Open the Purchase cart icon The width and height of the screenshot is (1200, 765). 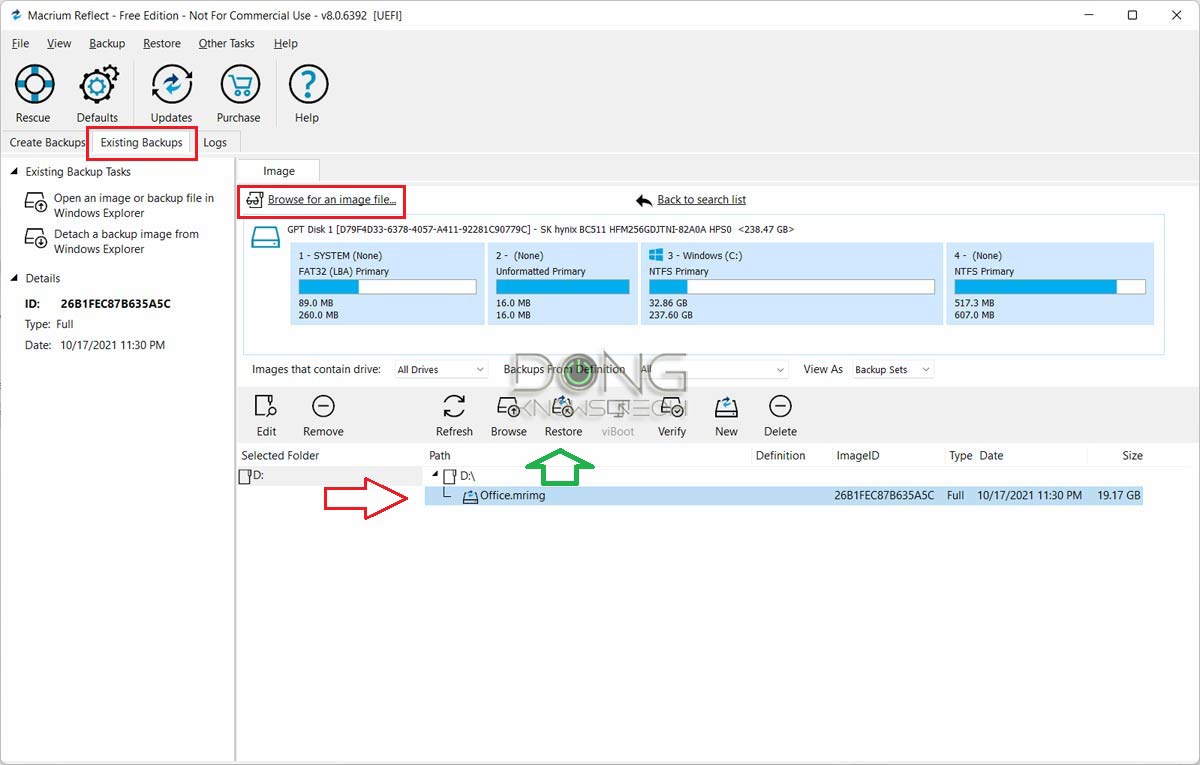point(238,94)
